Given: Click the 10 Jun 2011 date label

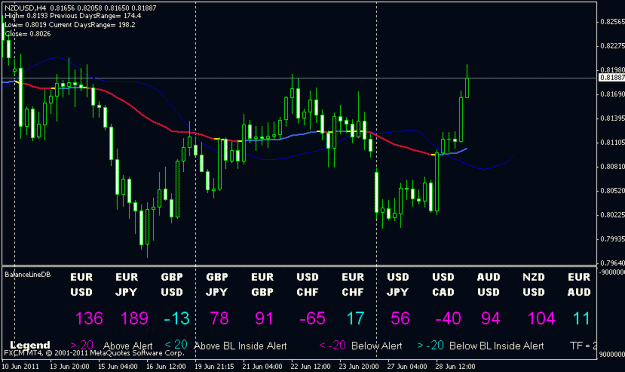Looking at the screenshot, I should coord(20,366).
